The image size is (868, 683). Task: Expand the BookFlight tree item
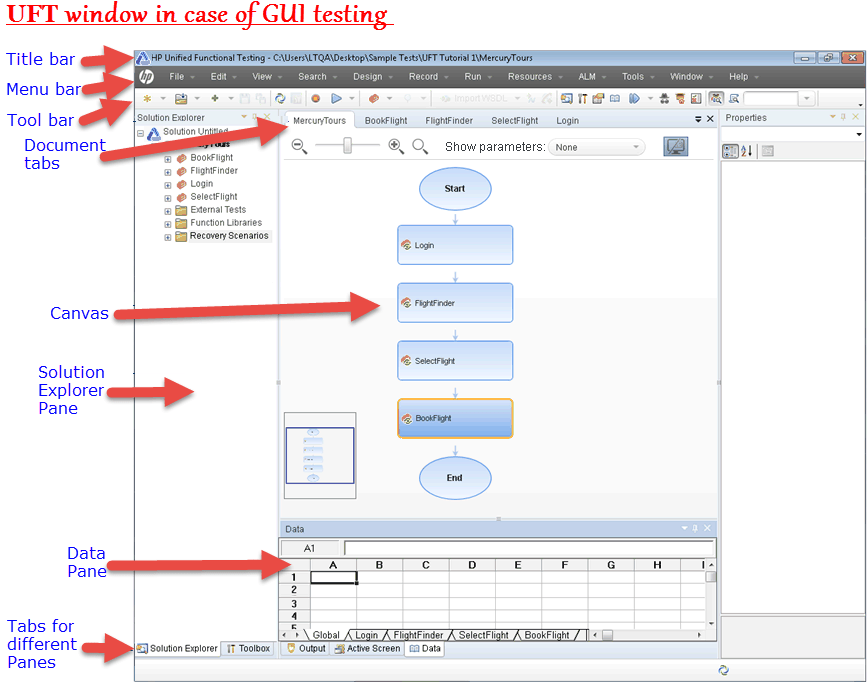pyautogui.click(x=166, y=157)
